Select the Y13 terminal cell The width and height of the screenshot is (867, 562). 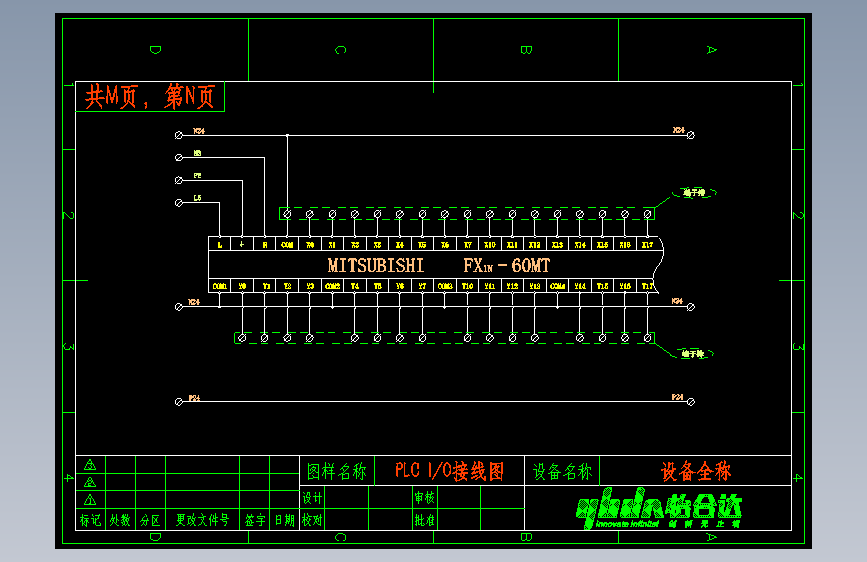click(535, 285)
